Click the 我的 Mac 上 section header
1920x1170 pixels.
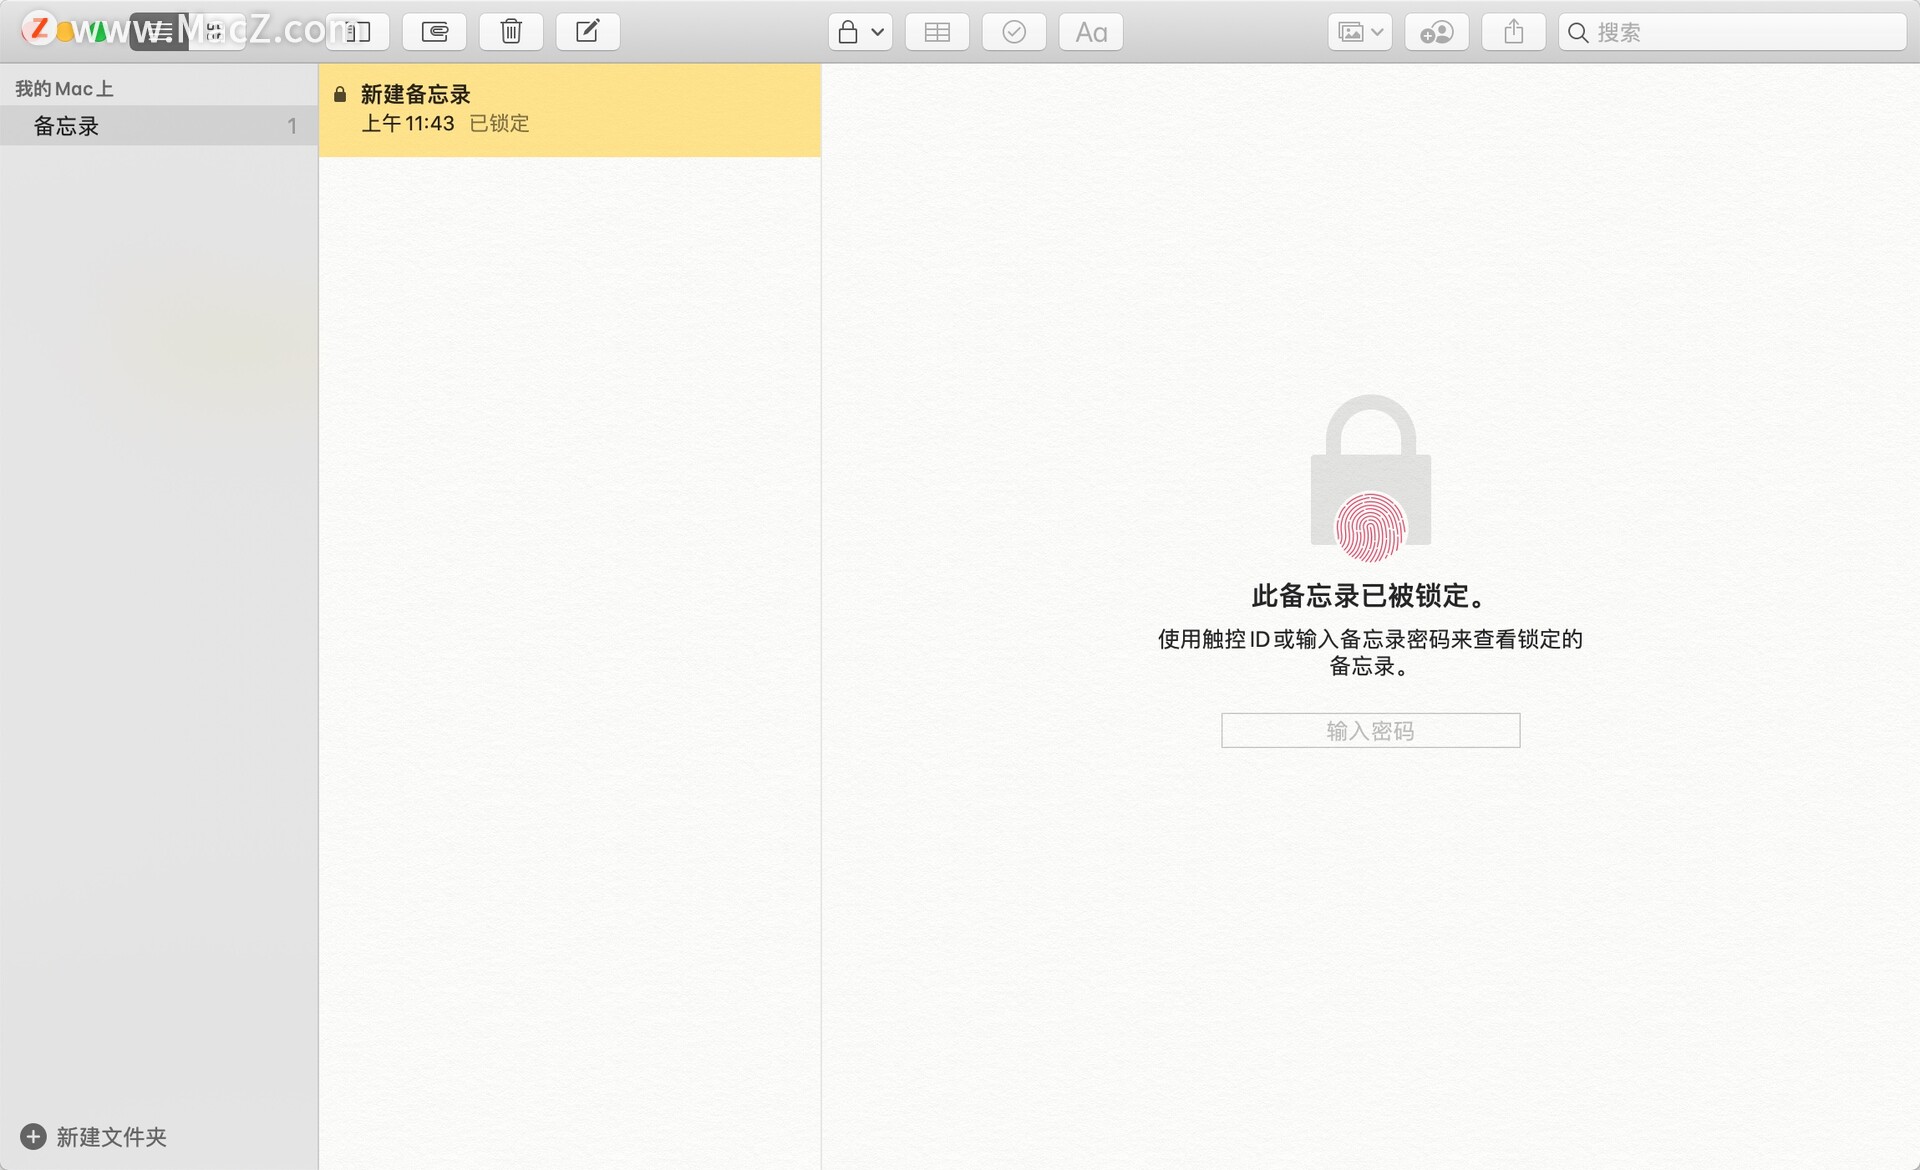pos(64,89)
